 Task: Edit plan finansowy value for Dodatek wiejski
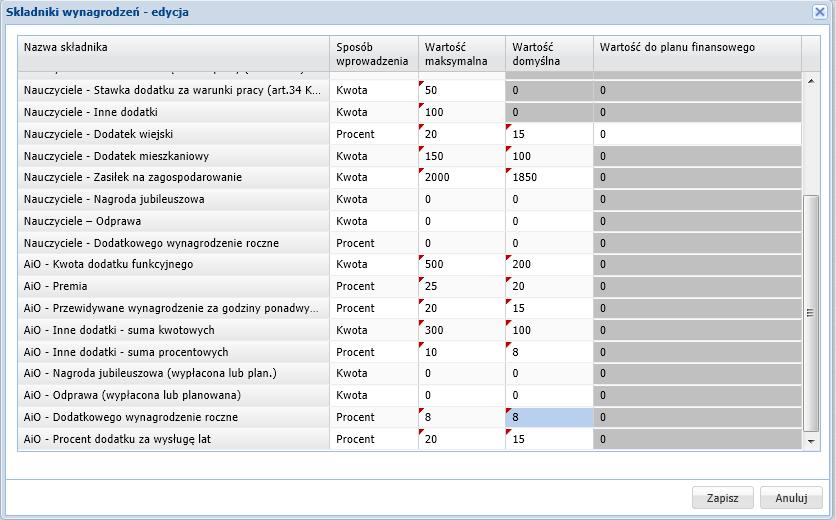point(697,134)
